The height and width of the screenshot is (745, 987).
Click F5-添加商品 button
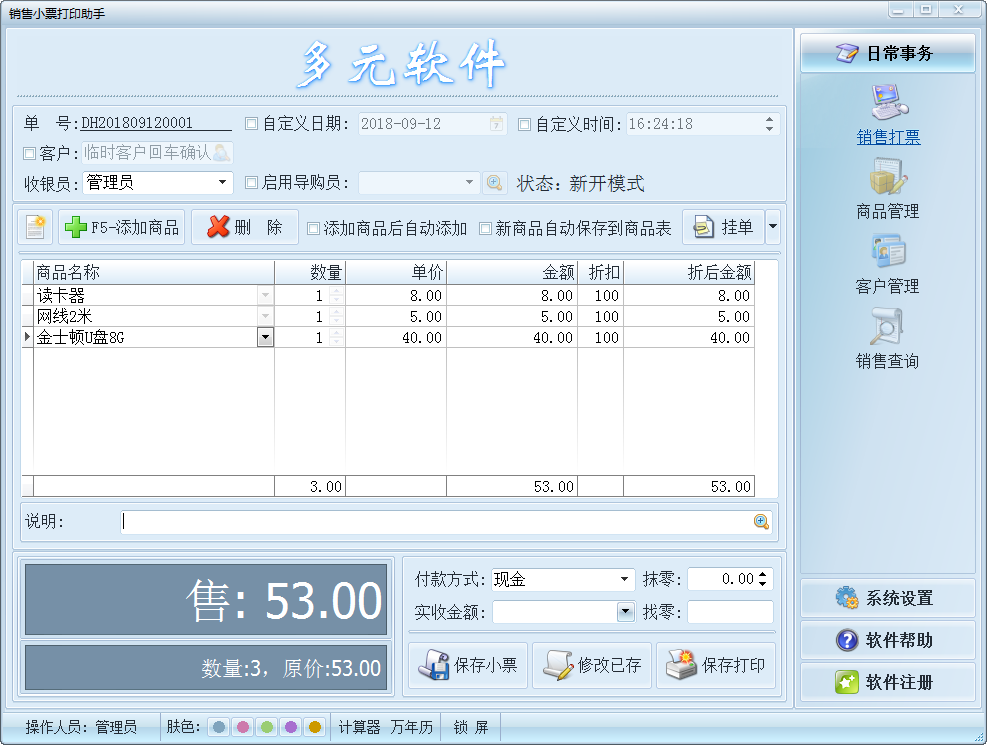[x=121, y=227]
